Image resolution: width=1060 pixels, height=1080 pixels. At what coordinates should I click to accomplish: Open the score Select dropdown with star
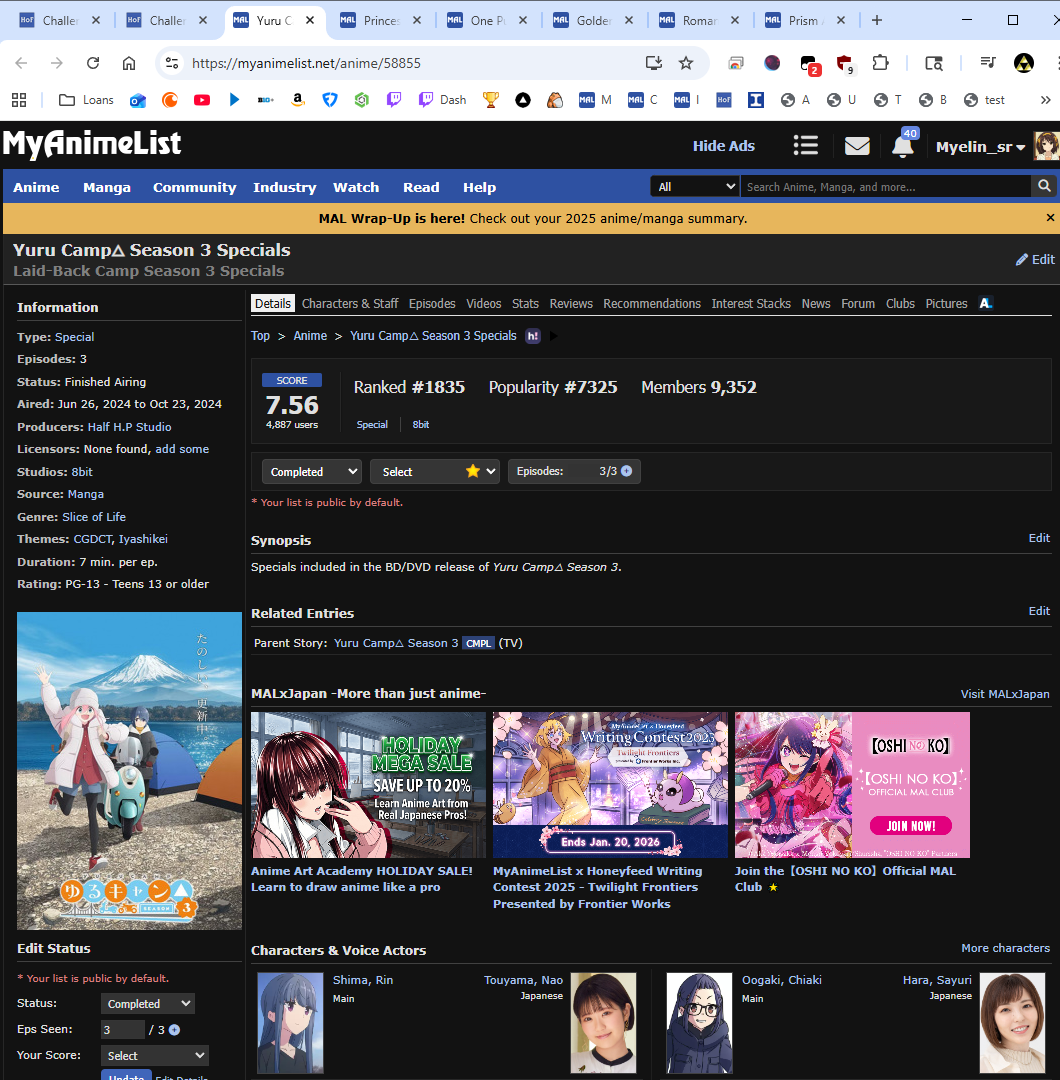435,472
